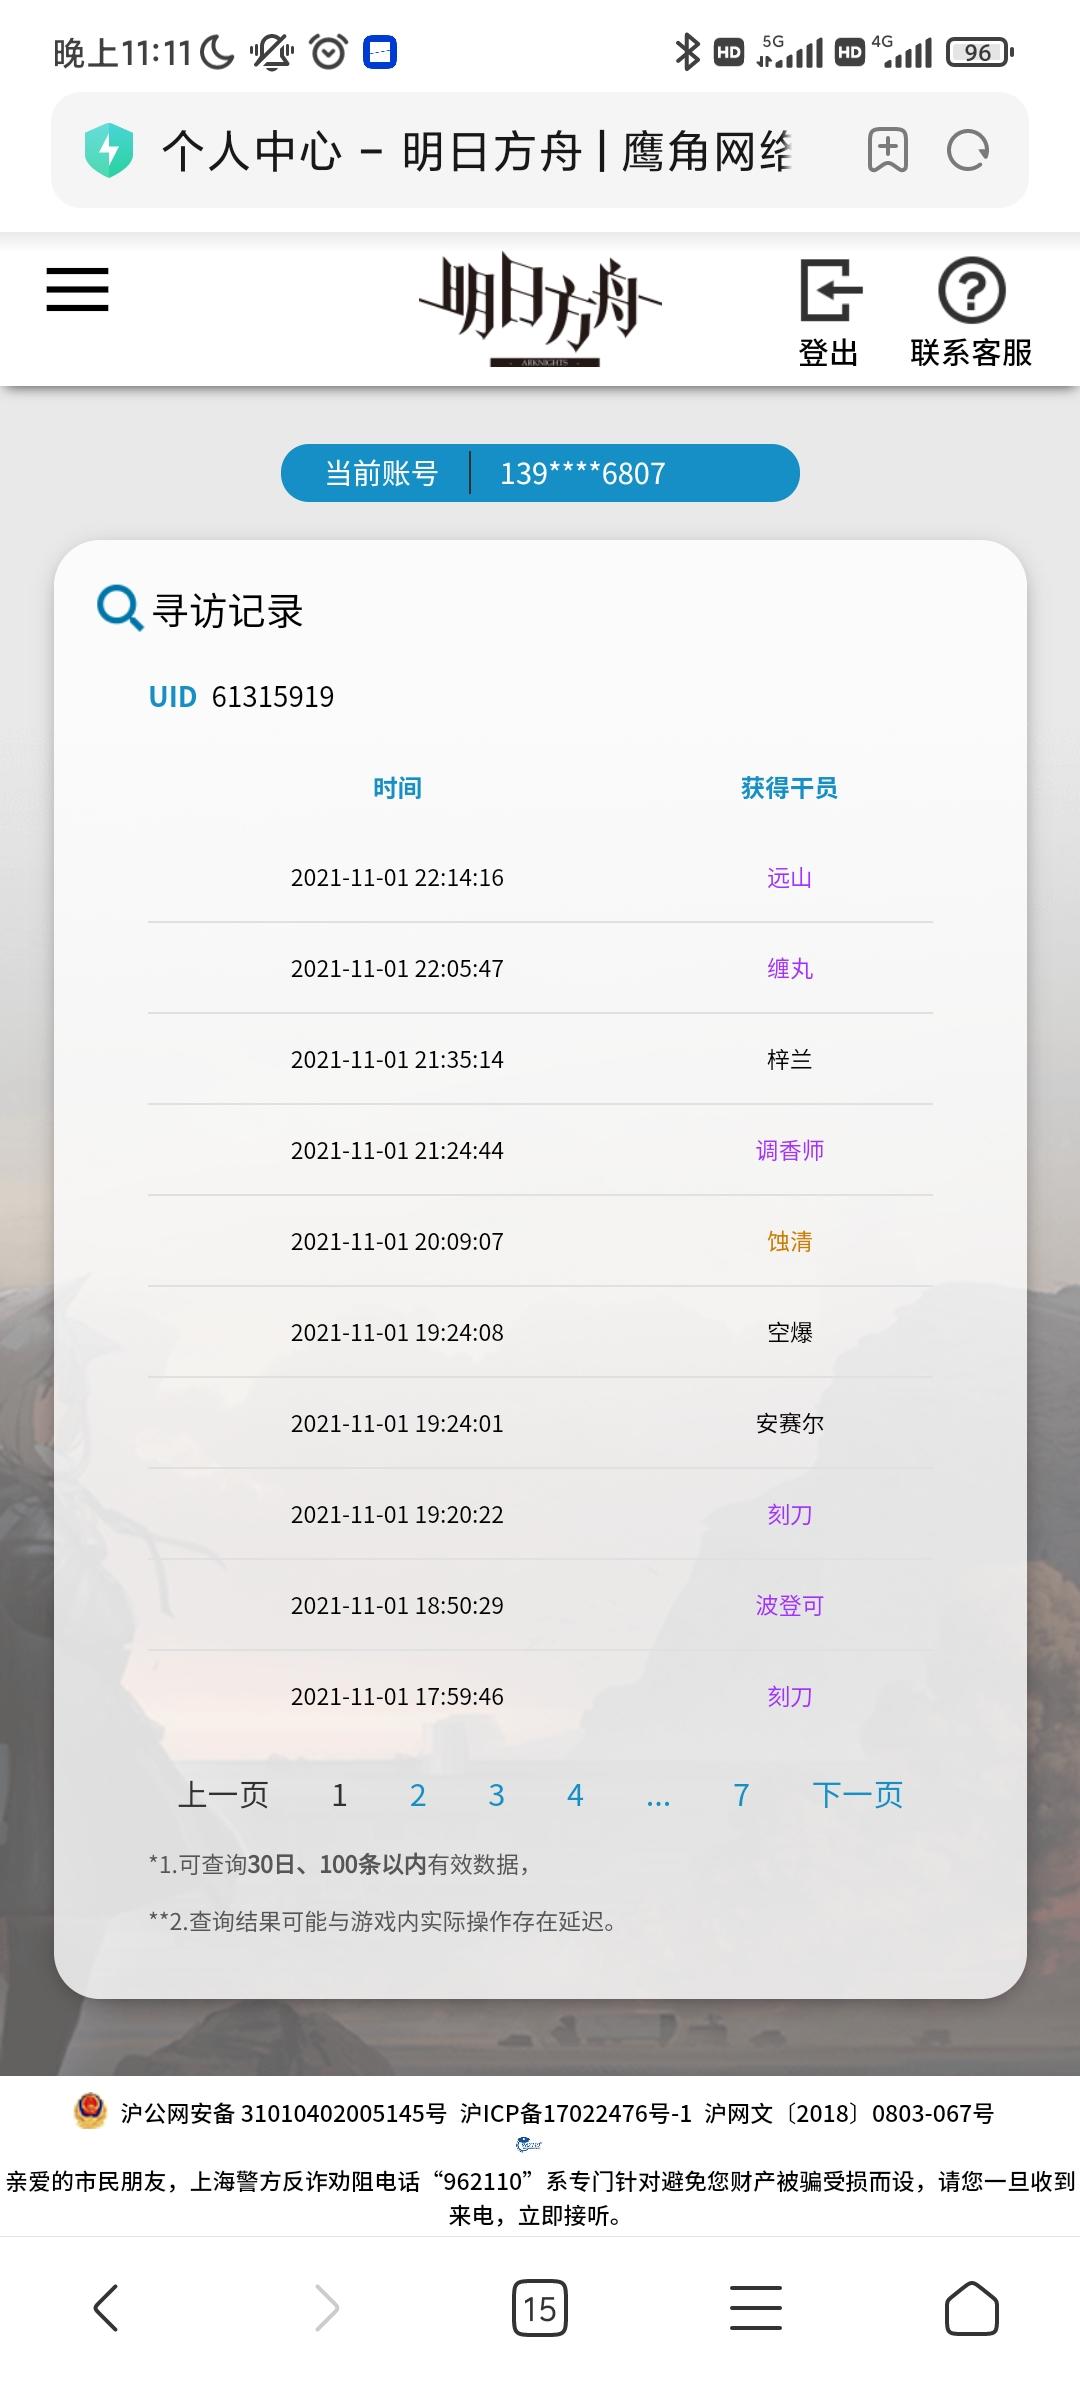Viewport: 1080px width, 2400px height.
Task: Open the browser tabs counter showing 15
Action: click(x=540, y=2308)
